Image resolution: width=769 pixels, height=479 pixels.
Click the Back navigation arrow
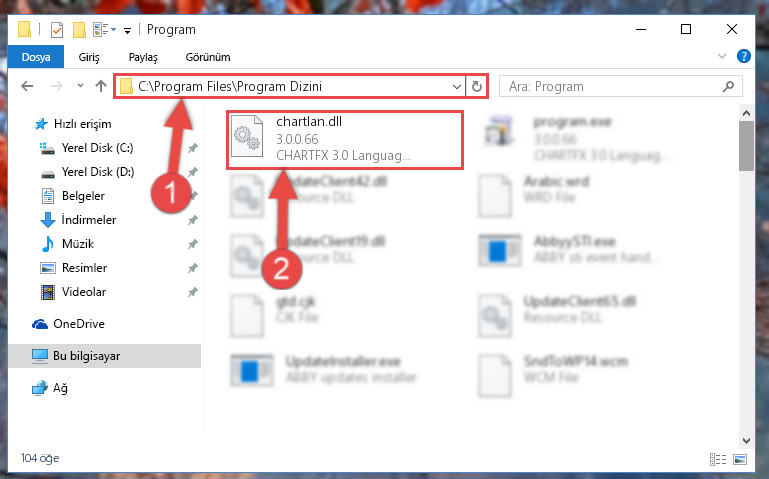tap(27, 86)
